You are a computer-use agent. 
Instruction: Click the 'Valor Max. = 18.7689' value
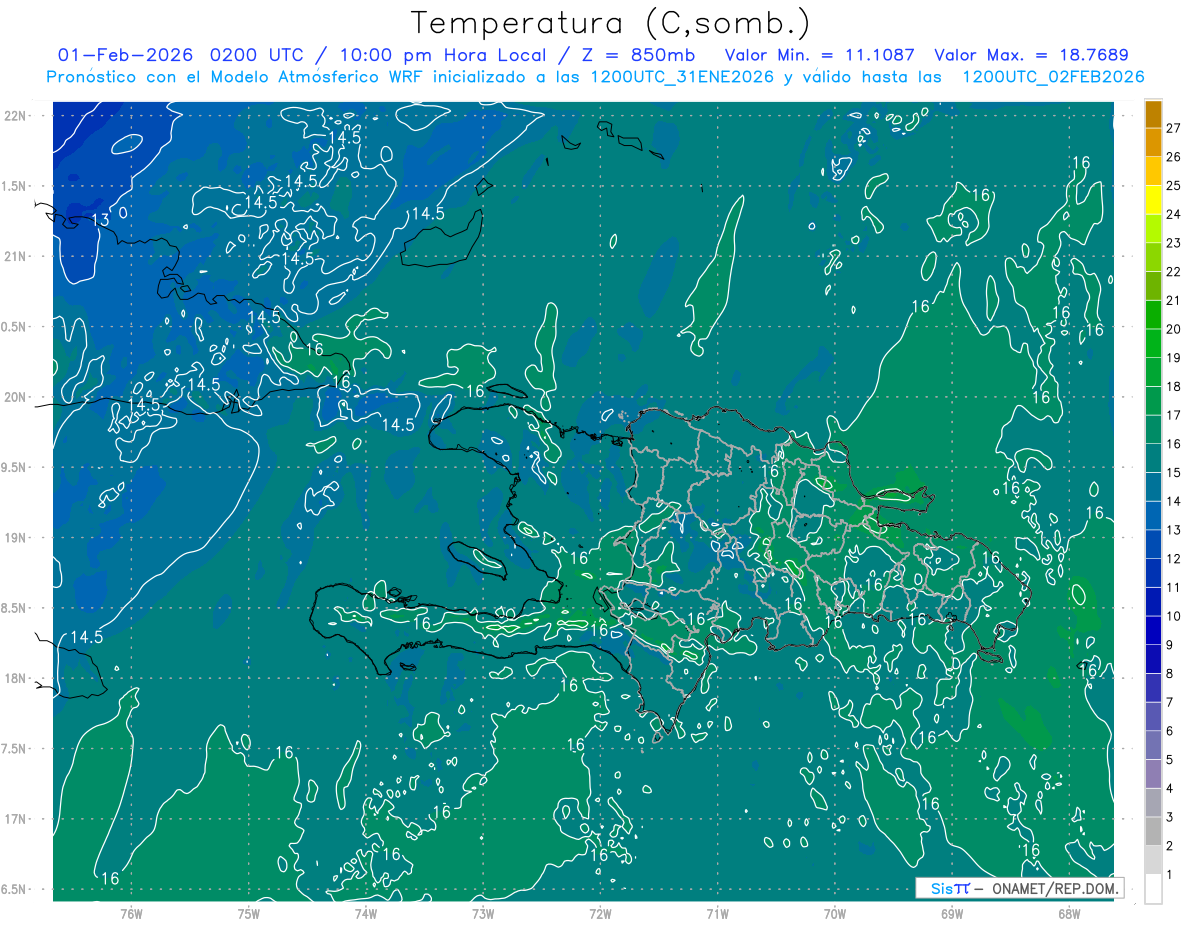tap(1032, 55)
